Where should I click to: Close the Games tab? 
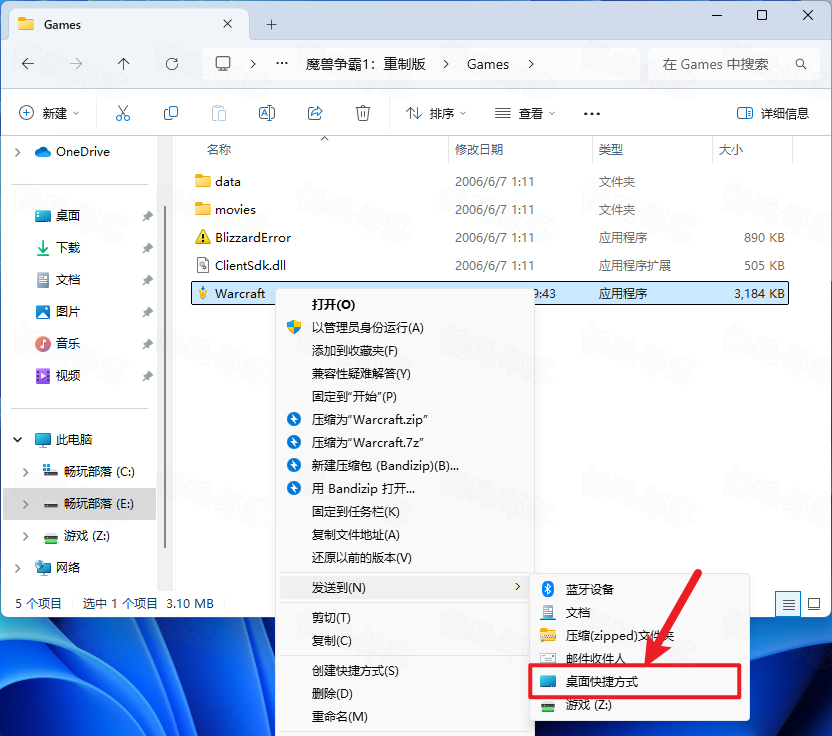tap(228, 24)
